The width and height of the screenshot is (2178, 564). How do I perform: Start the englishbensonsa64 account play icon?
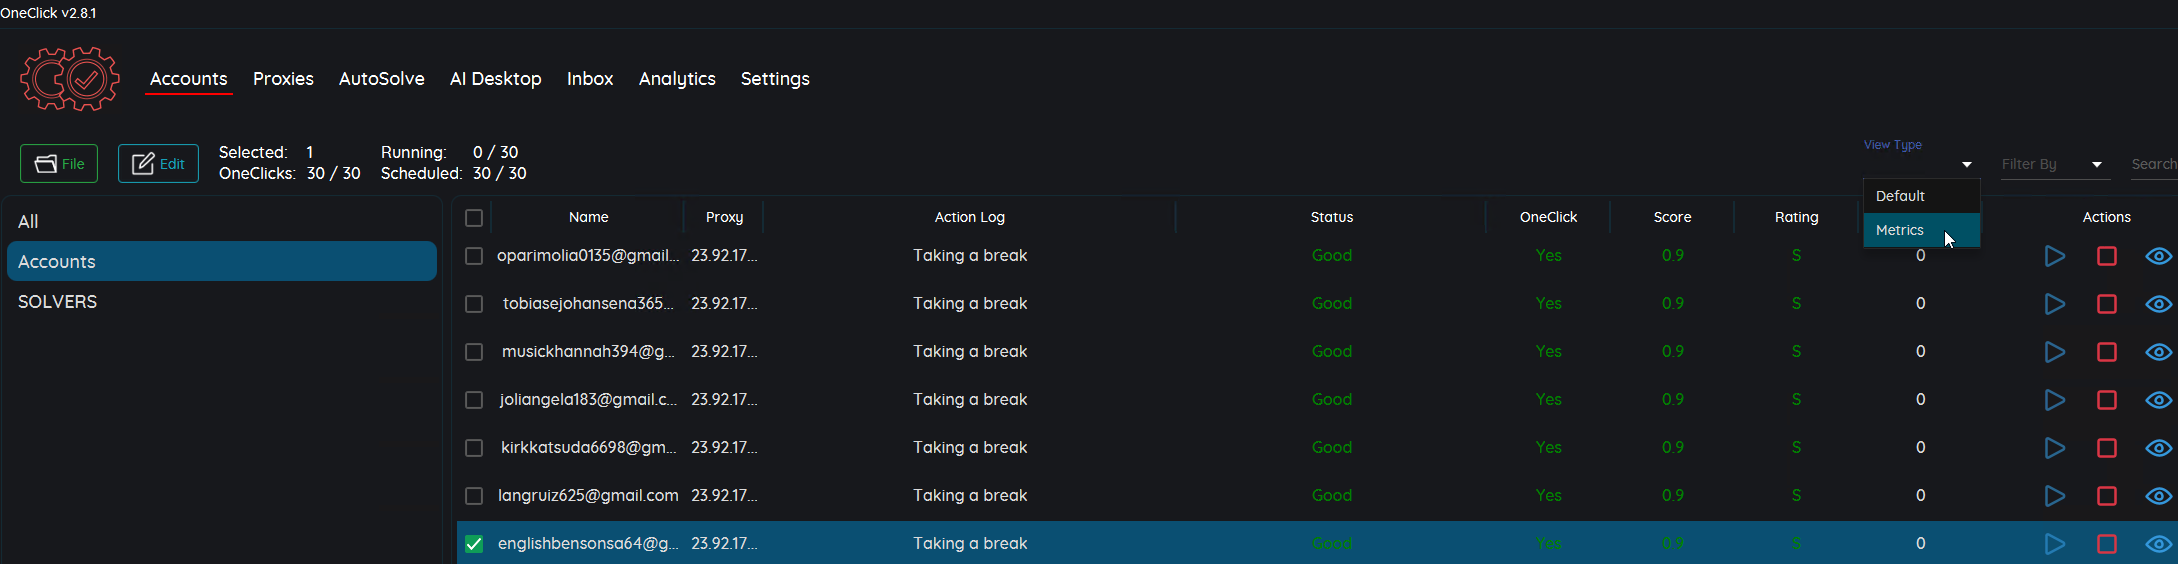click(2055, 544)
